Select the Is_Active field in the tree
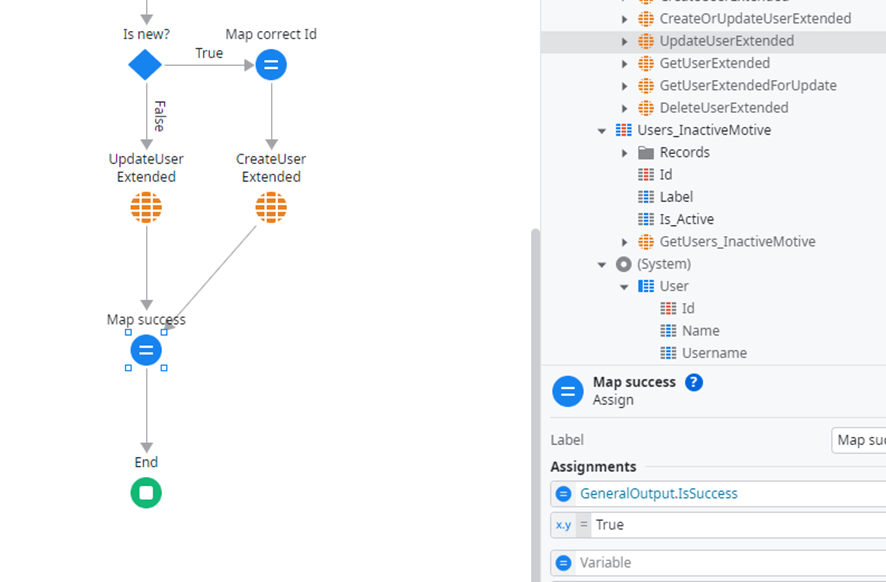Viewport: 886px width, 582px height. 686,218
